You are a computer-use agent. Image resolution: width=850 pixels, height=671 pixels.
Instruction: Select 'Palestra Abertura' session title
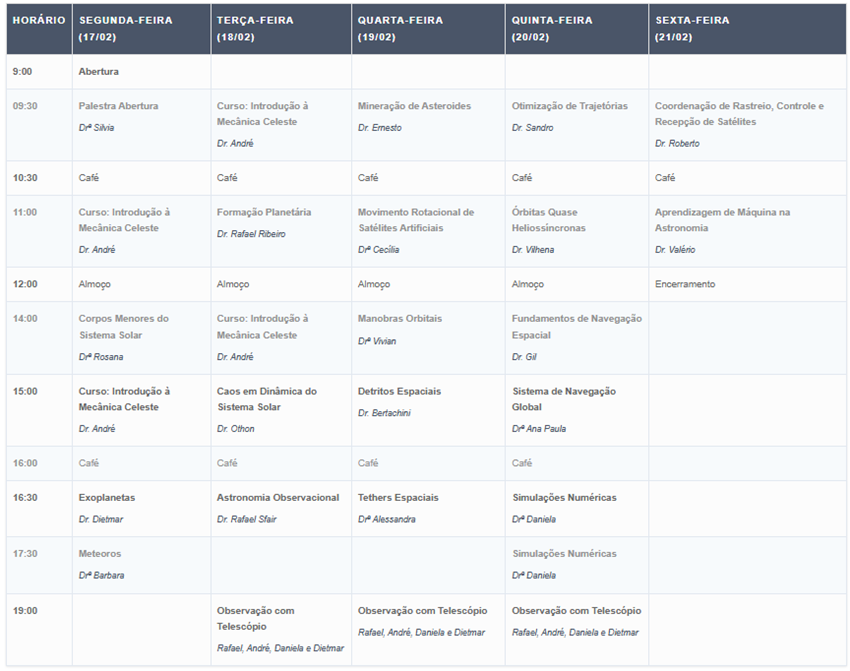[x=118, y=106]
